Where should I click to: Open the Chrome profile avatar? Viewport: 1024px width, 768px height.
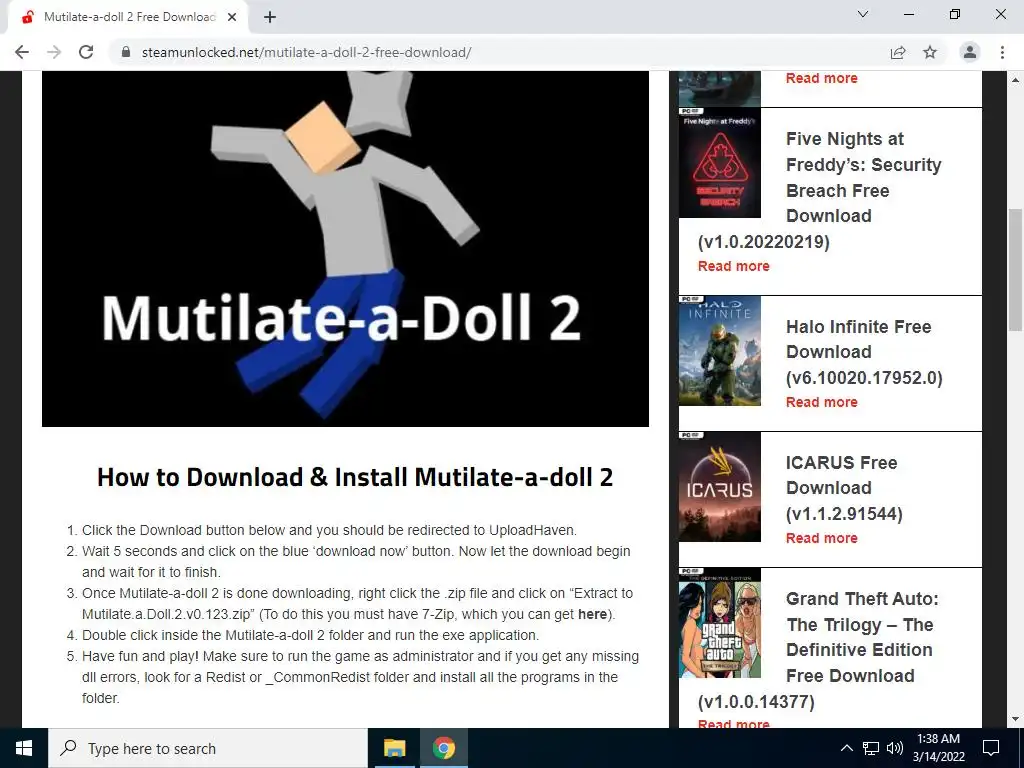[970, 52]
